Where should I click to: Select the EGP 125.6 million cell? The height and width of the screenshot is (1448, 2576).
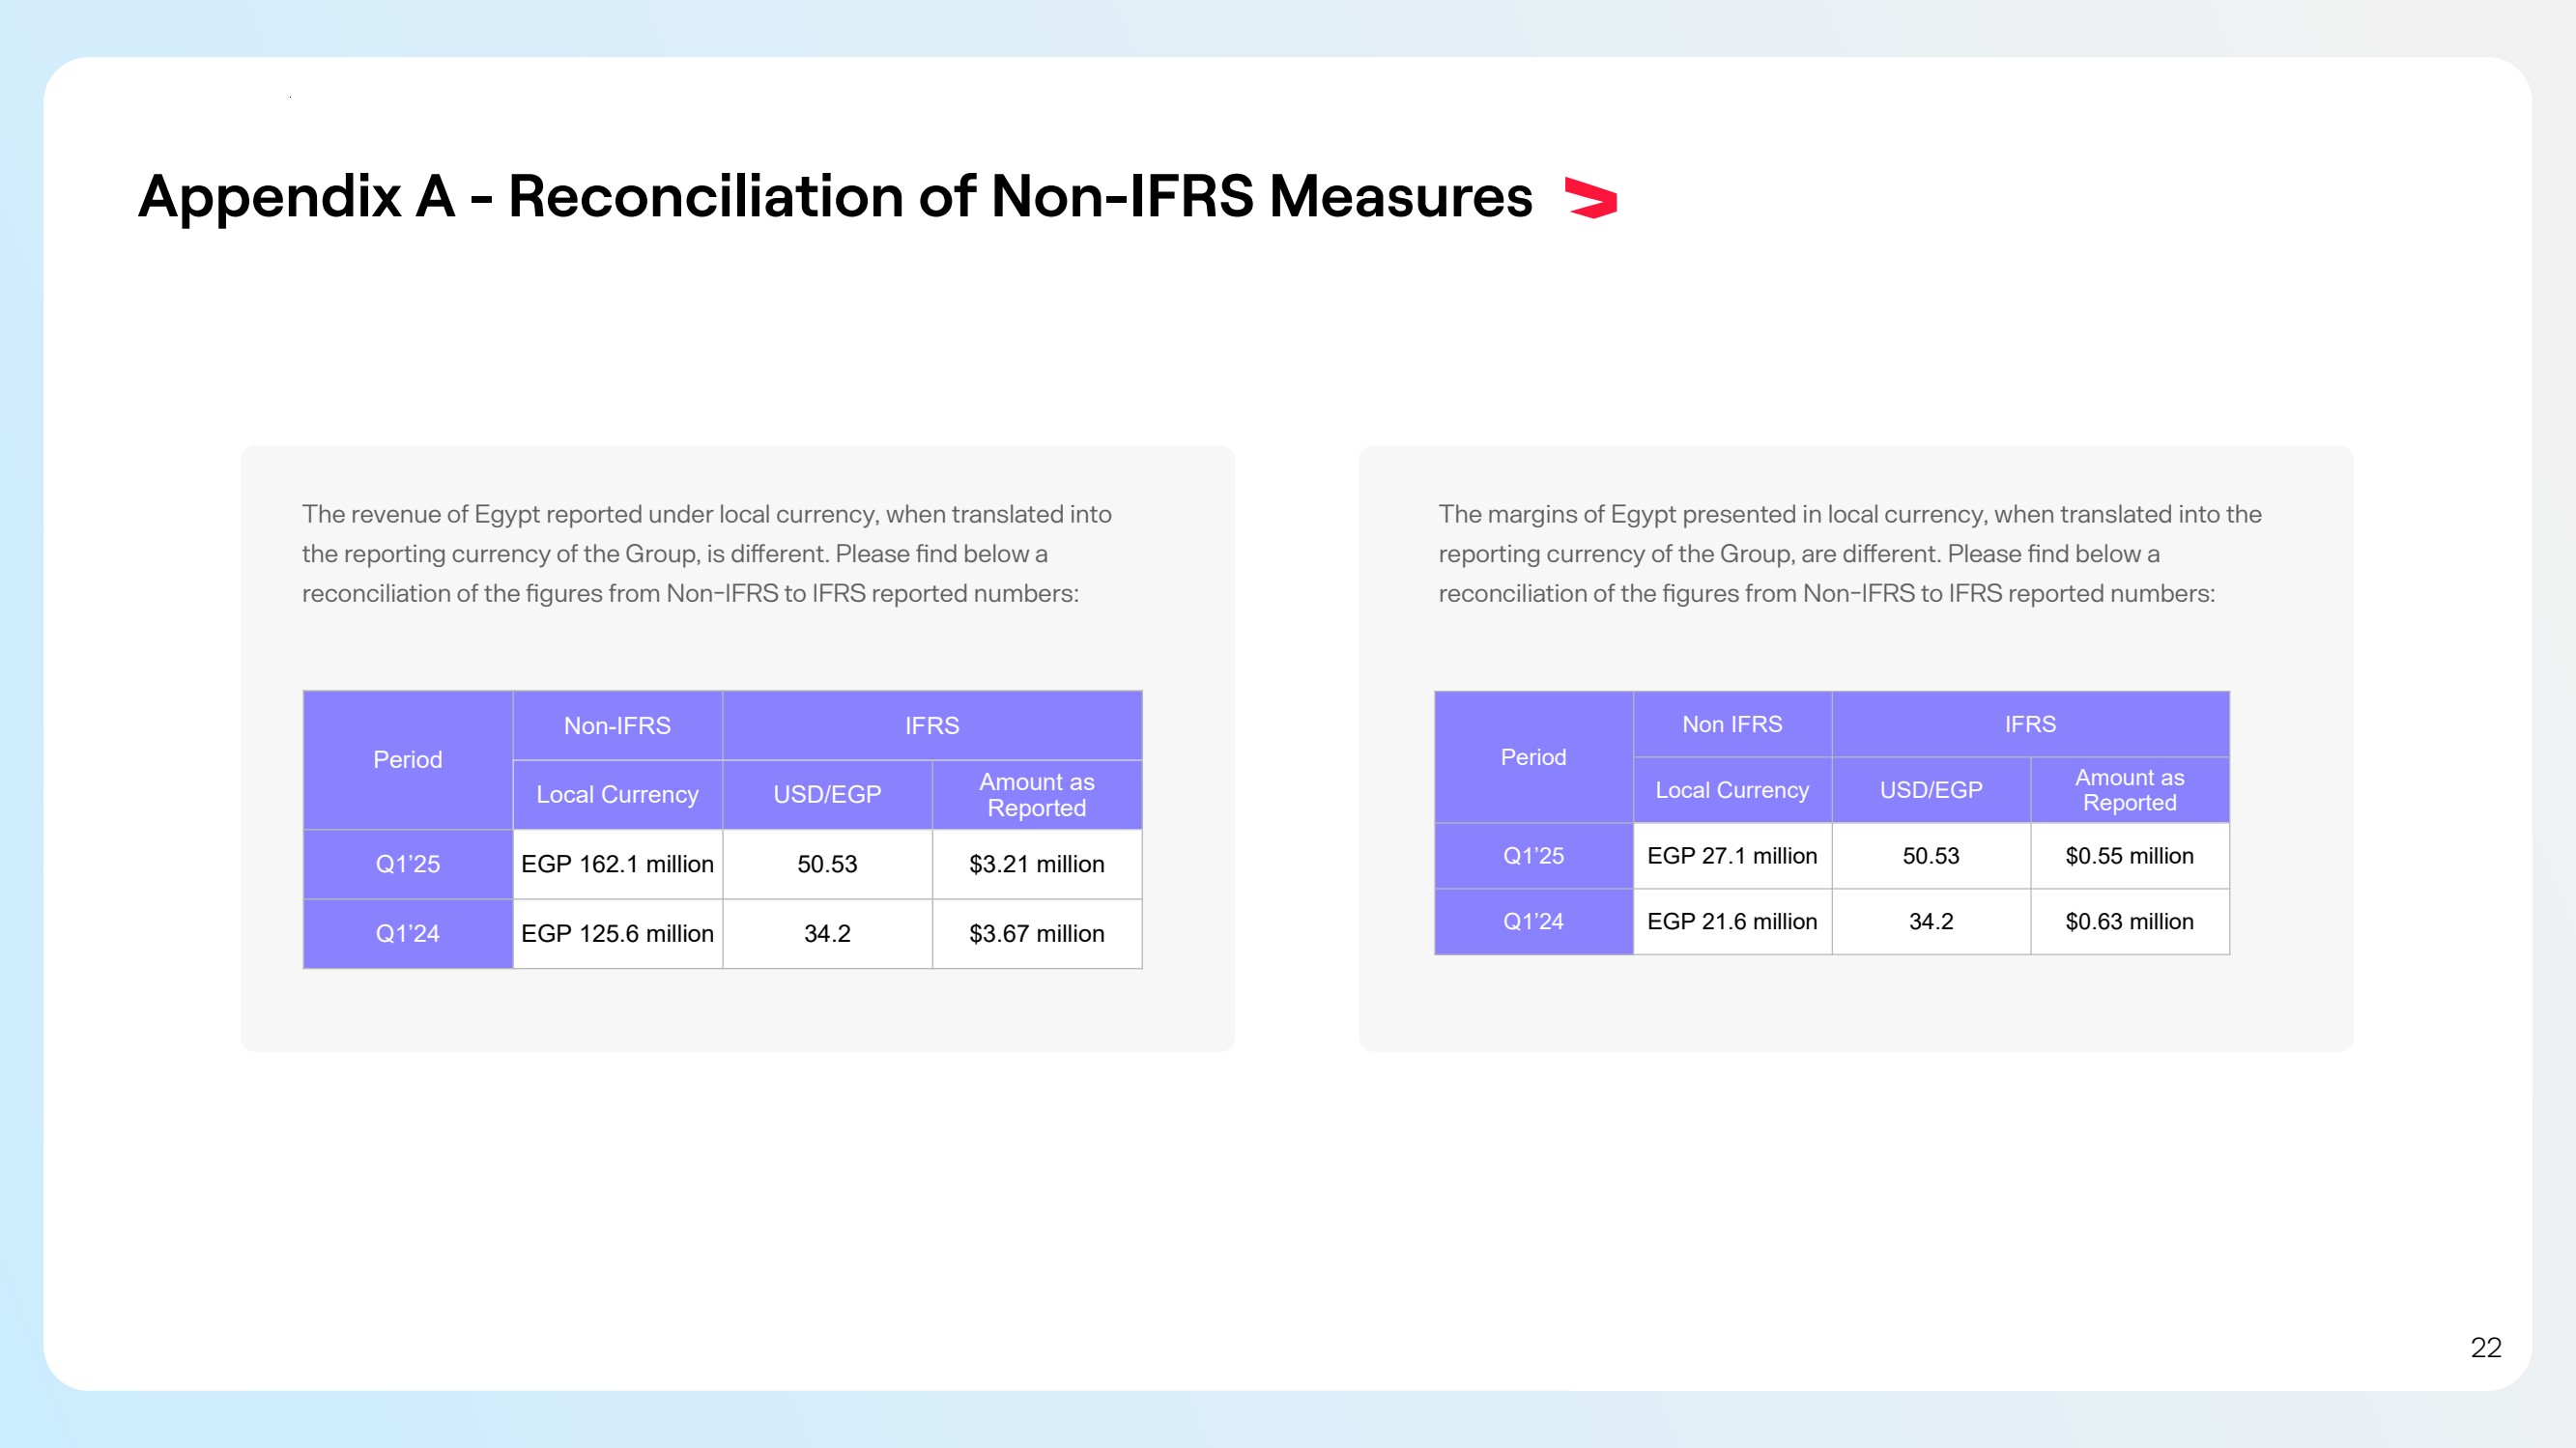(x=617, y=933)
